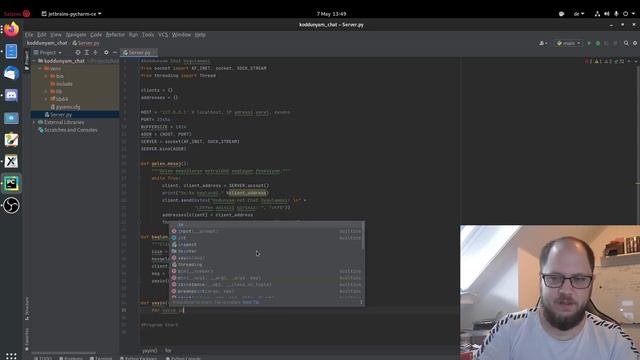Open Thunderbird mail in the dock
640x360 pixels.
[x=11, y=73]
